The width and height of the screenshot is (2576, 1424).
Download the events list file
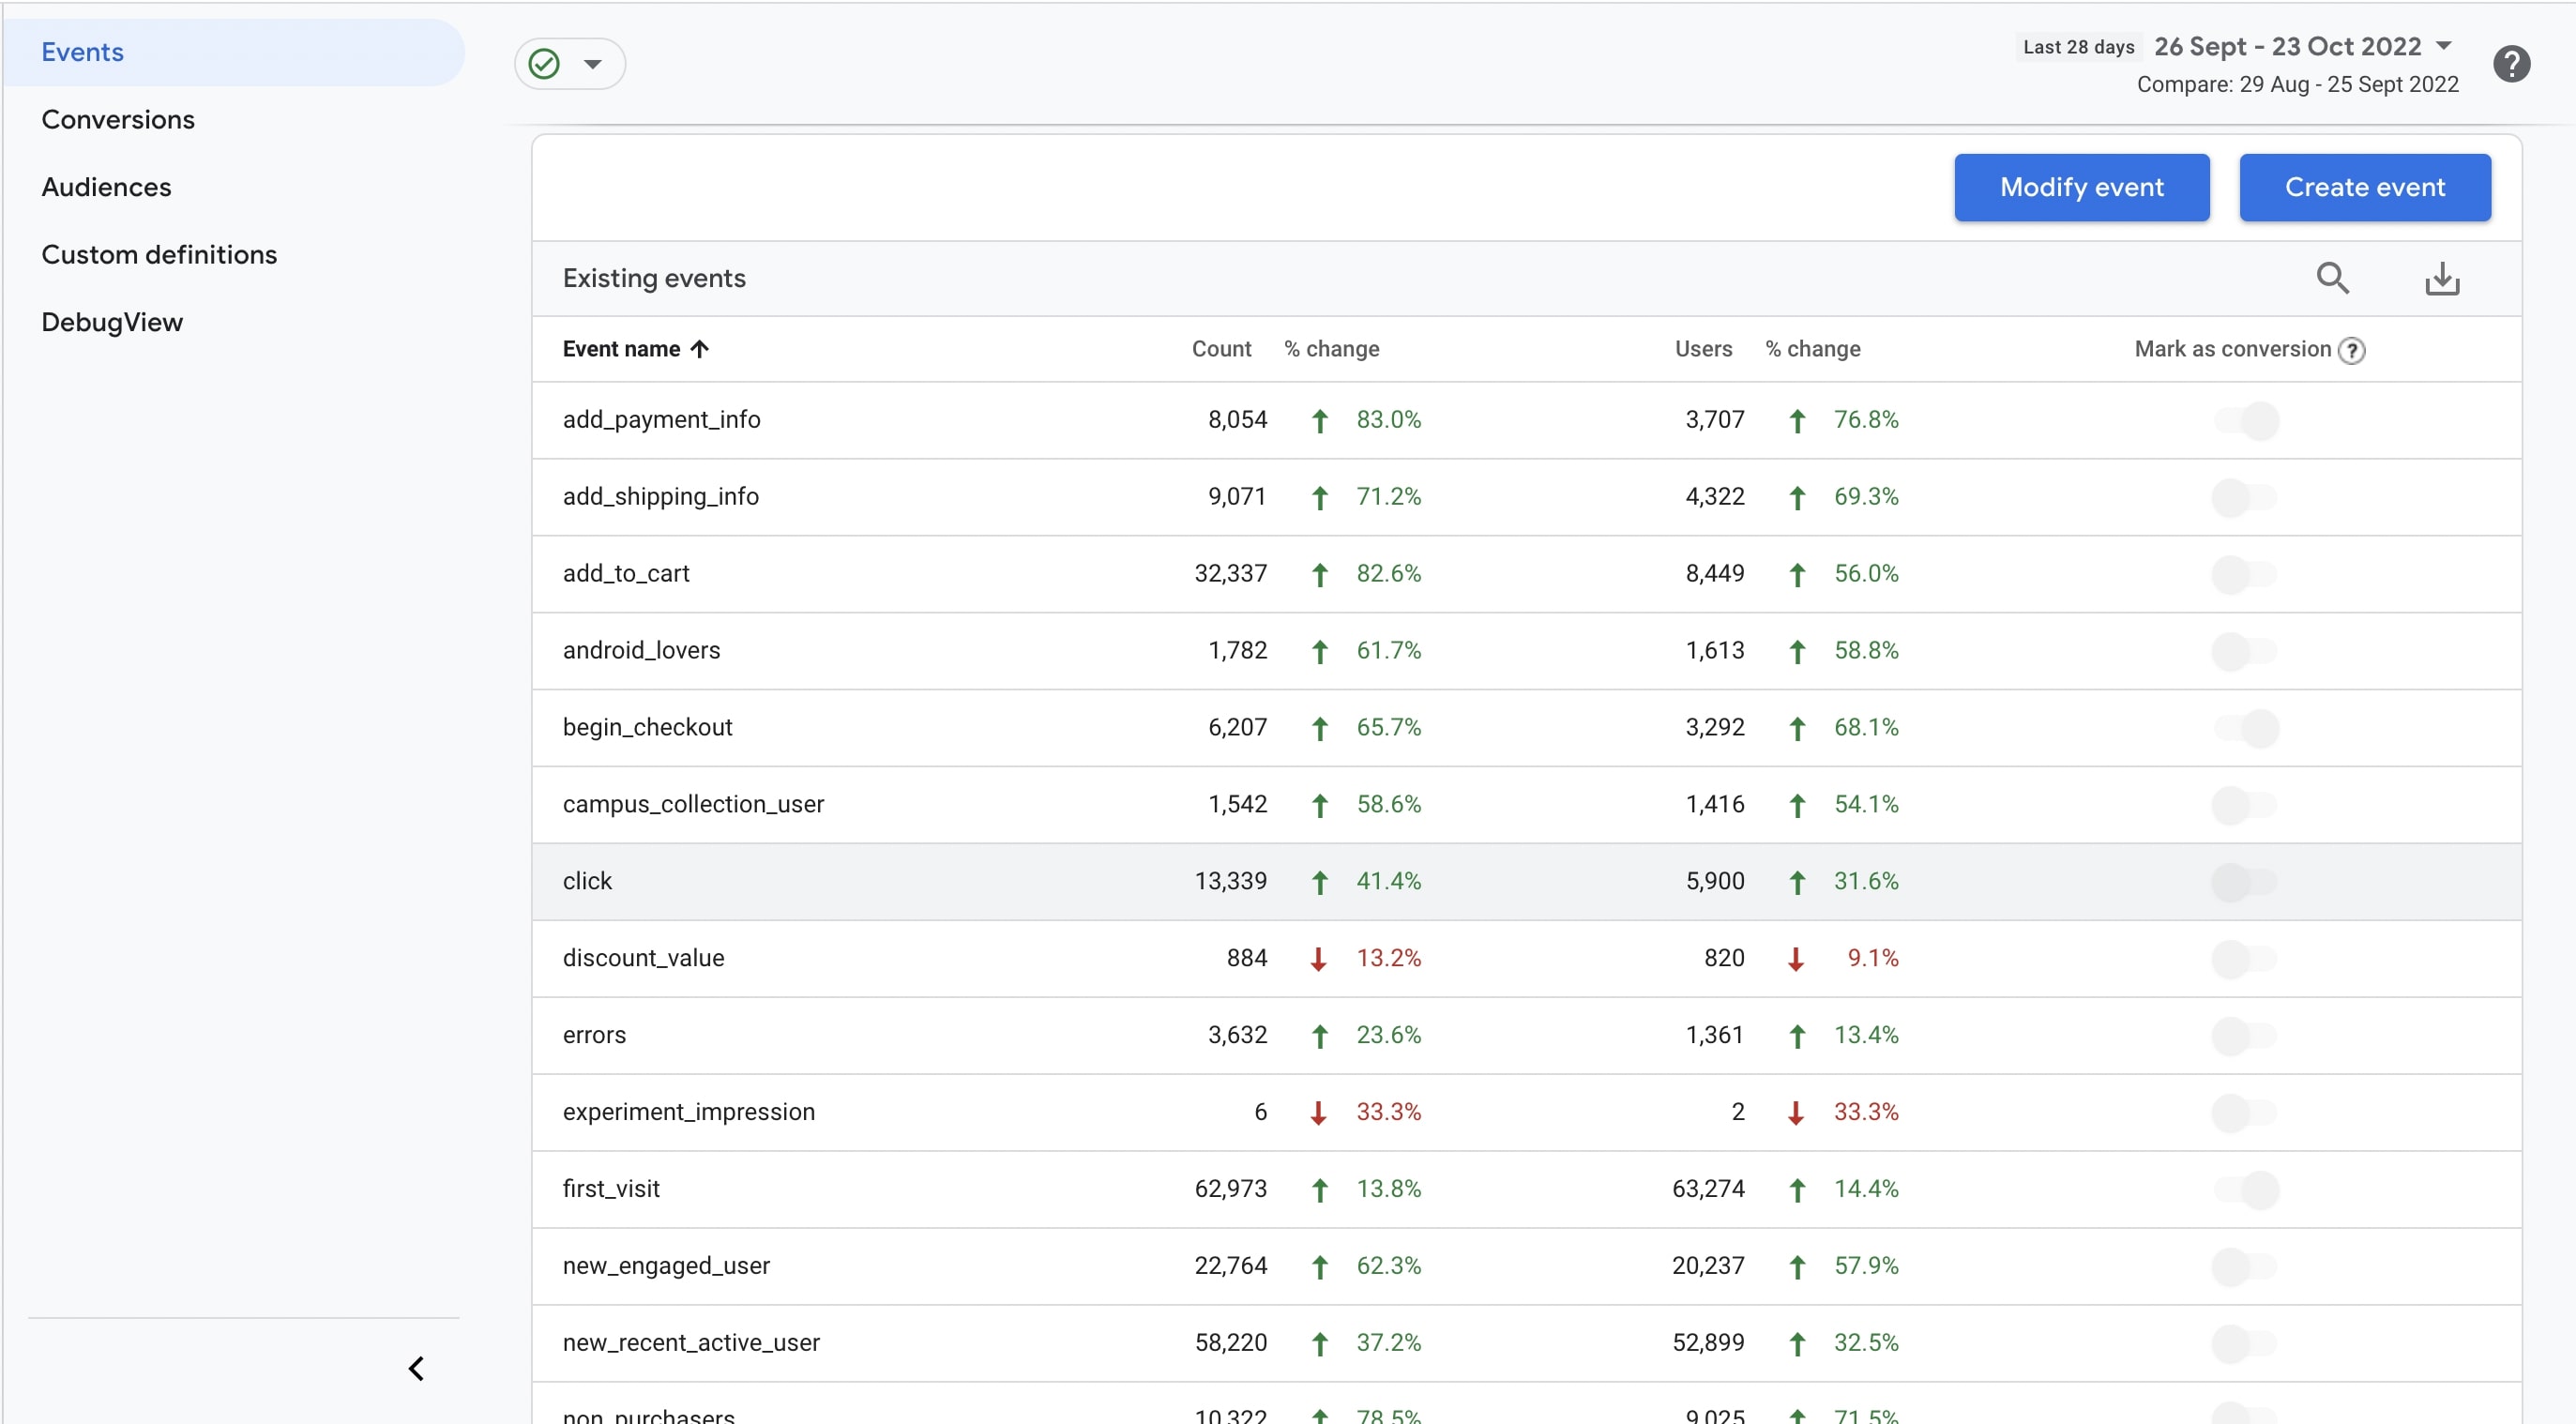pyautogui.click(x=2442, y=278)
